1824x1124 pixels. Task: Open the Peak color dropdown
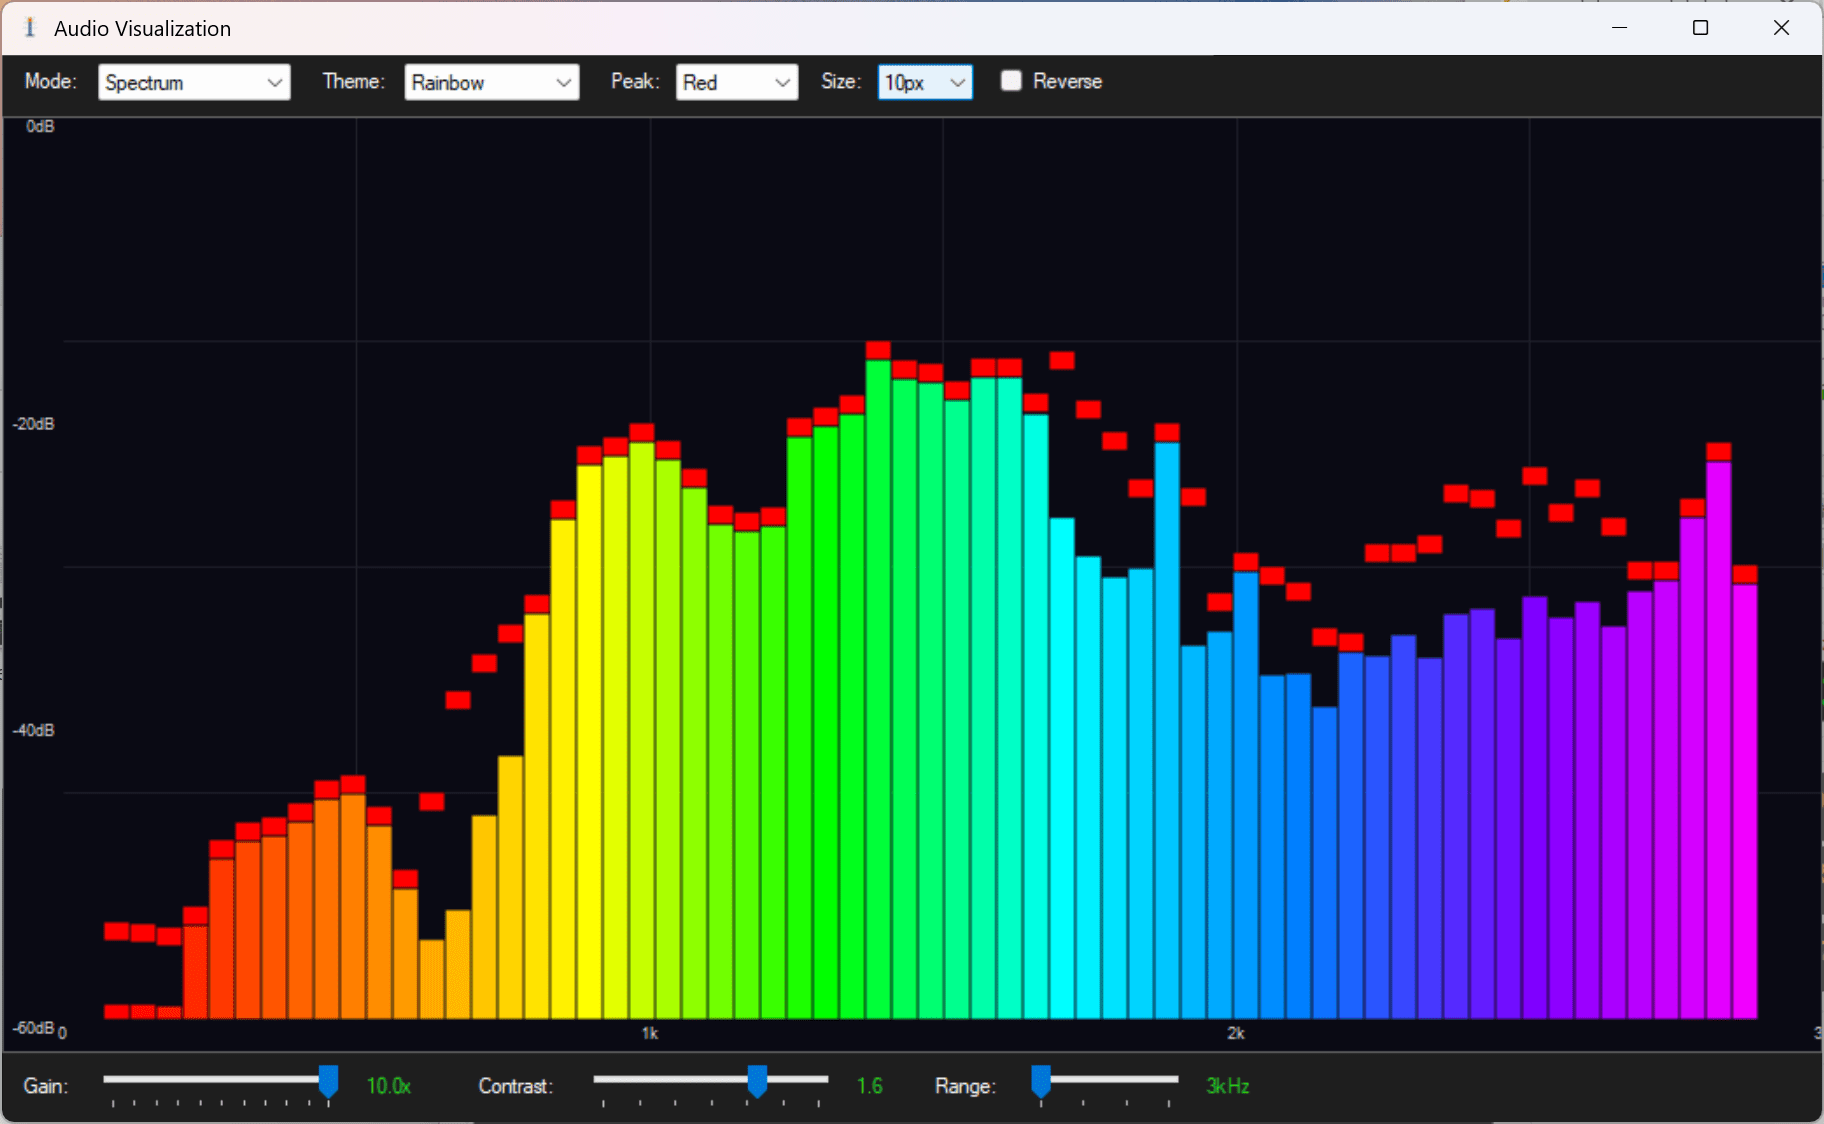click(x=737, y=82)
